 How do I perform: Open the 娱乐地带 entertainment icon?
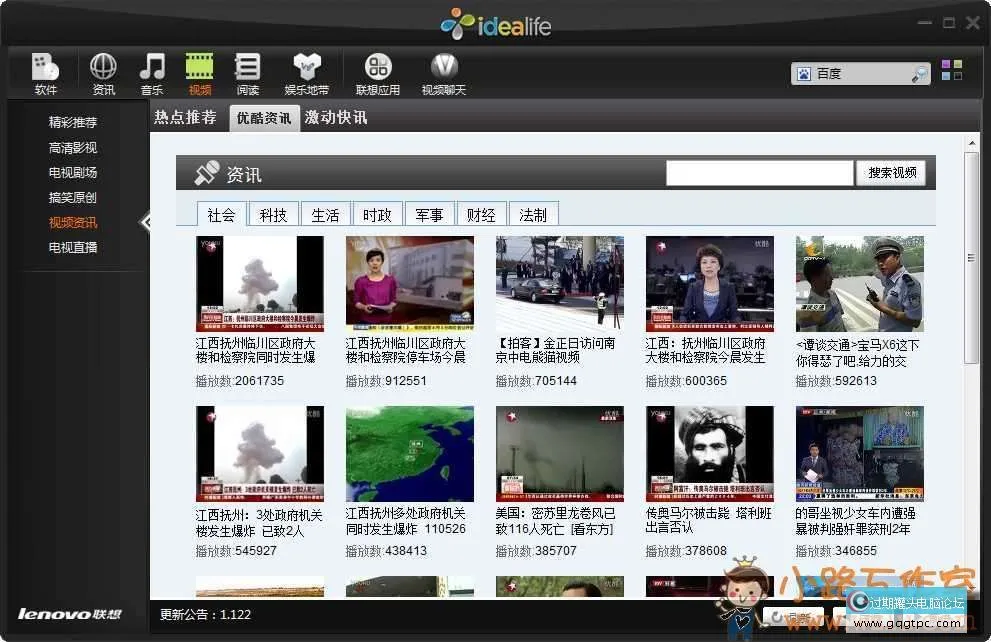click(x=307, y=68)
